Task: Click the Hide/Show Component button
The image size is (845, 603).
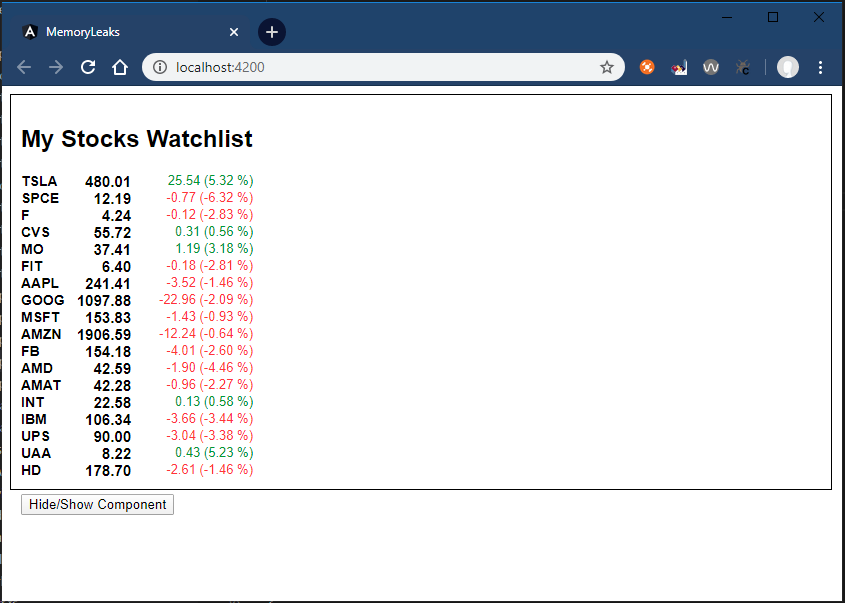Action: click(x=98, y=504)
